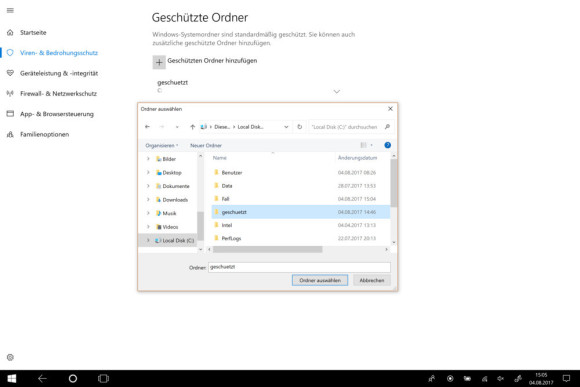
Task: Click the plus icon to add protected folder
Action: (x=159, y=62)
